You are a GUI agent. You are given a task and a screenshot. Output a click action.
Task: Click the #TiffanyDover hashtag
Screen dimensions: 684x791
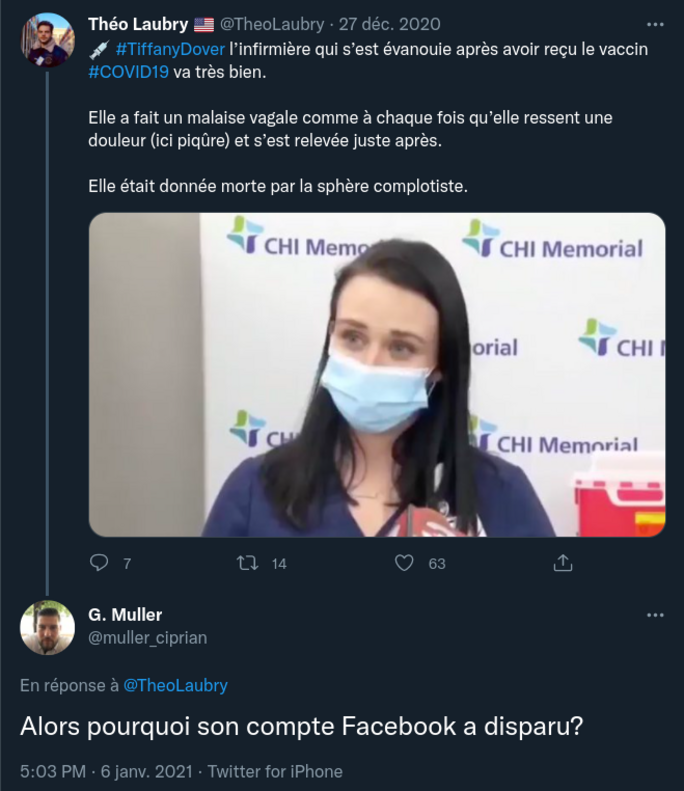tap(170, 50)
